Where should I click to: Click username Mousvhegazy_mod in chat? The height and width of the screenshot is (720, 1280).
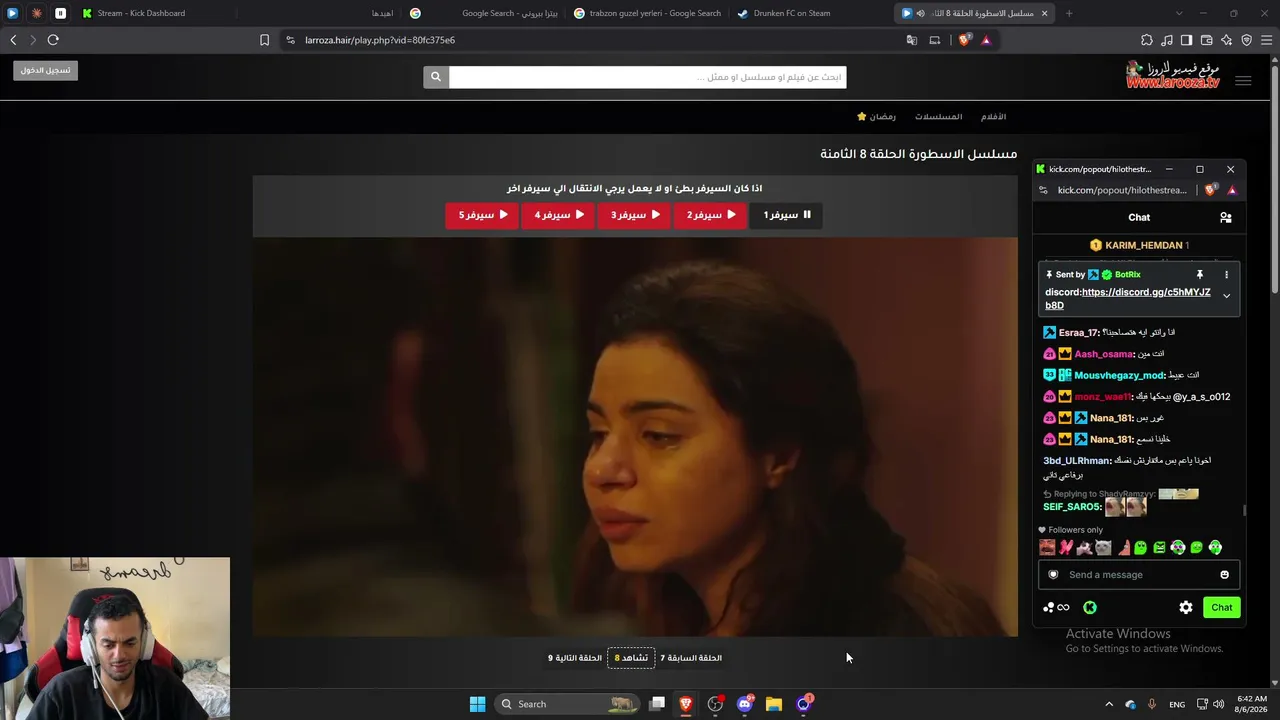[x=1119, y=375]
